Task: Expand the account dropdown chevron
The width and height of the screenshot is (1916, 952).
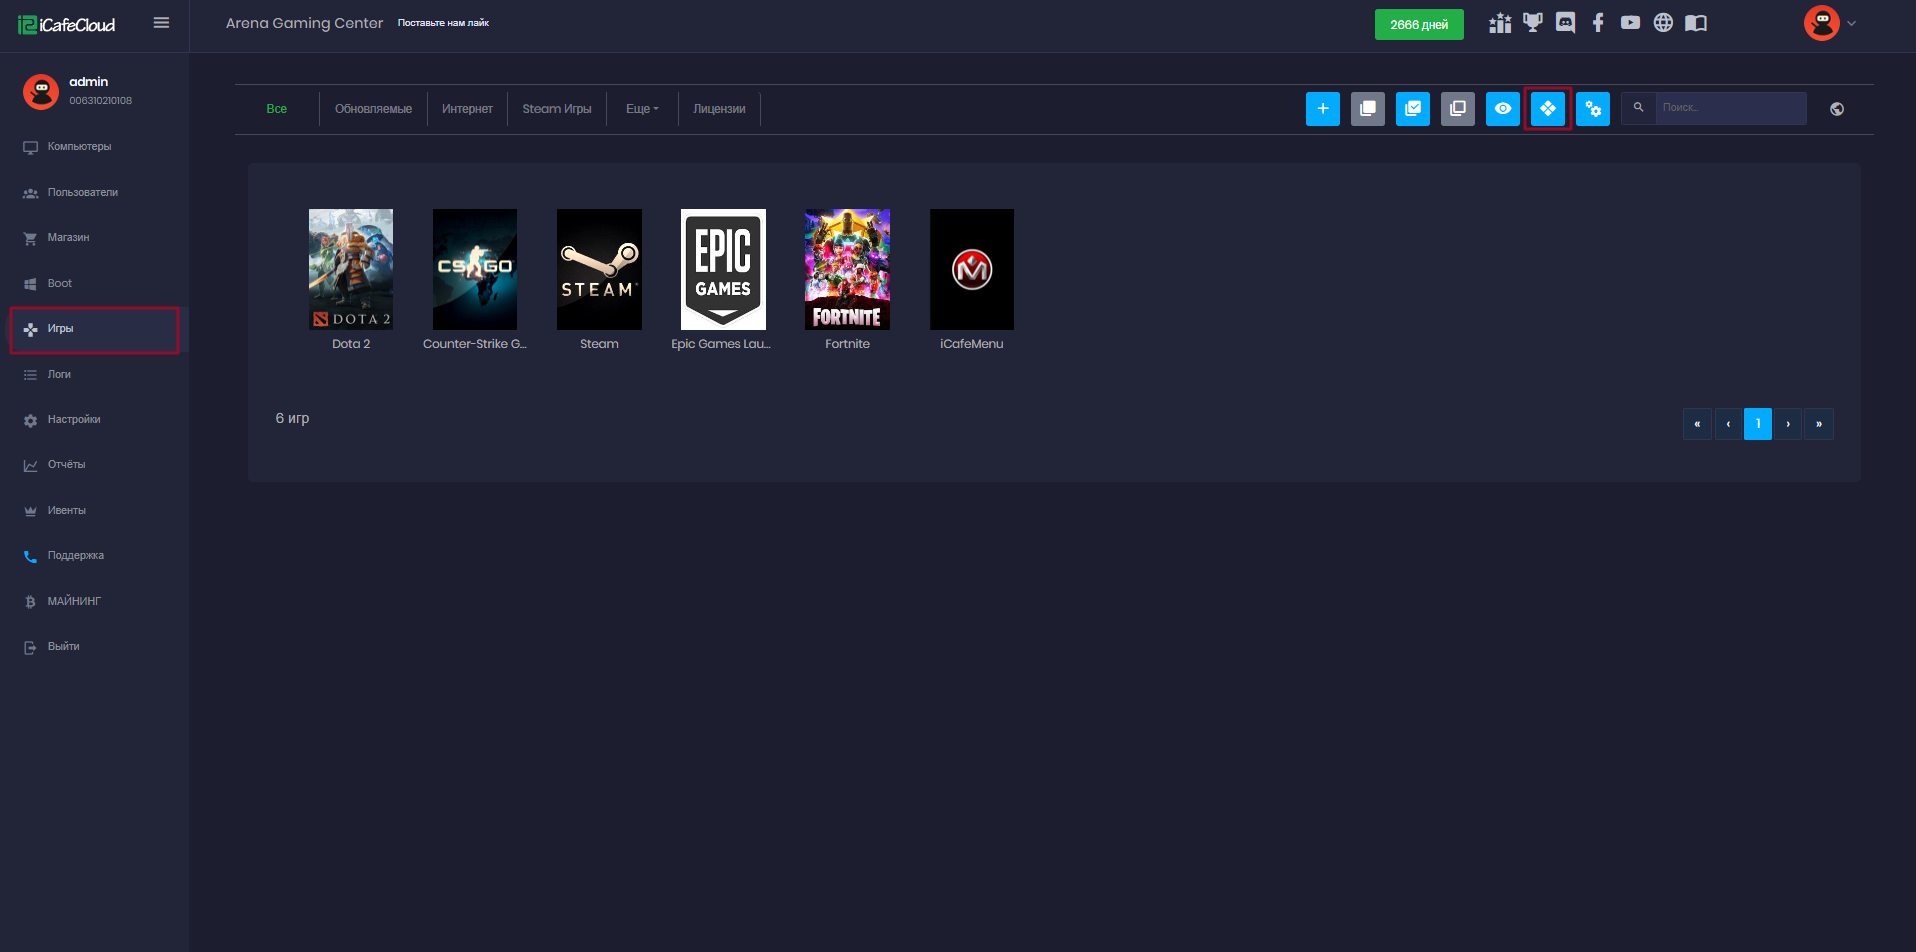Action: [x=1851, y=23]
